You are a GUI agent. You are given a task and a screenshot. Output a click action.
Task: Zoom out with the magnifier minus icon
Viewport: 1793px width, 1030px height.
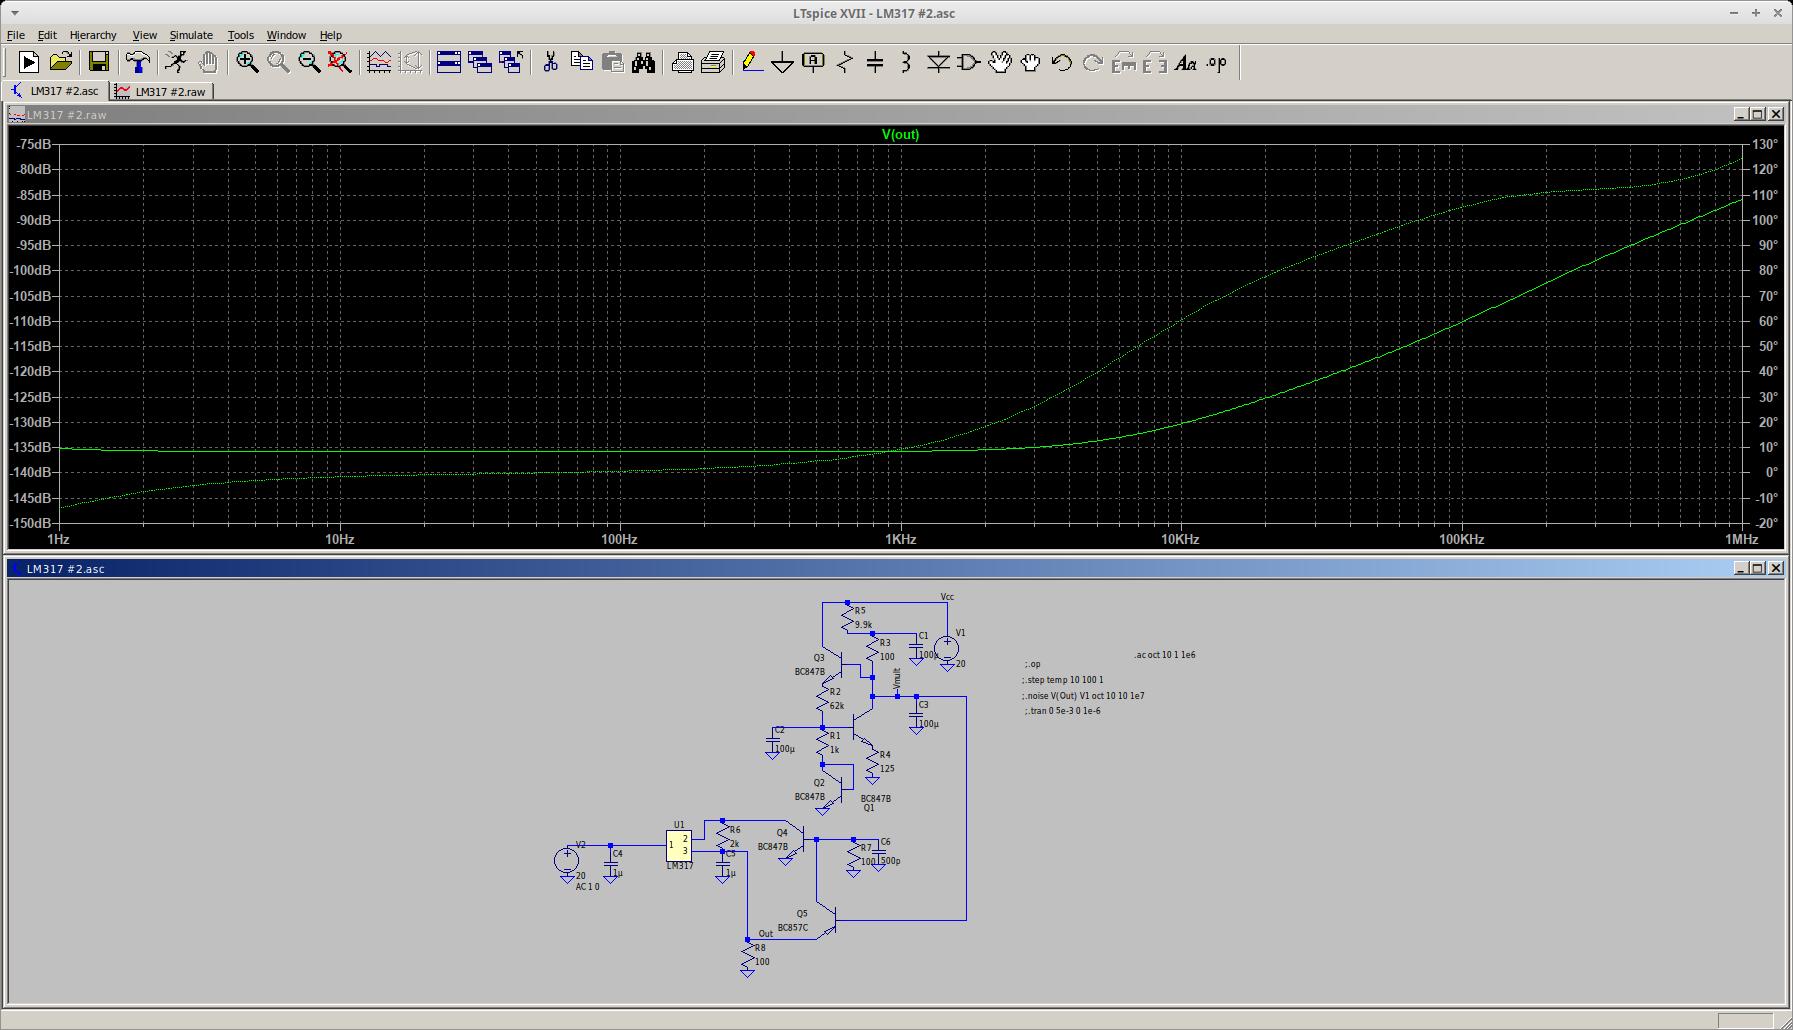pyautogui.click(x=309, y=62)
